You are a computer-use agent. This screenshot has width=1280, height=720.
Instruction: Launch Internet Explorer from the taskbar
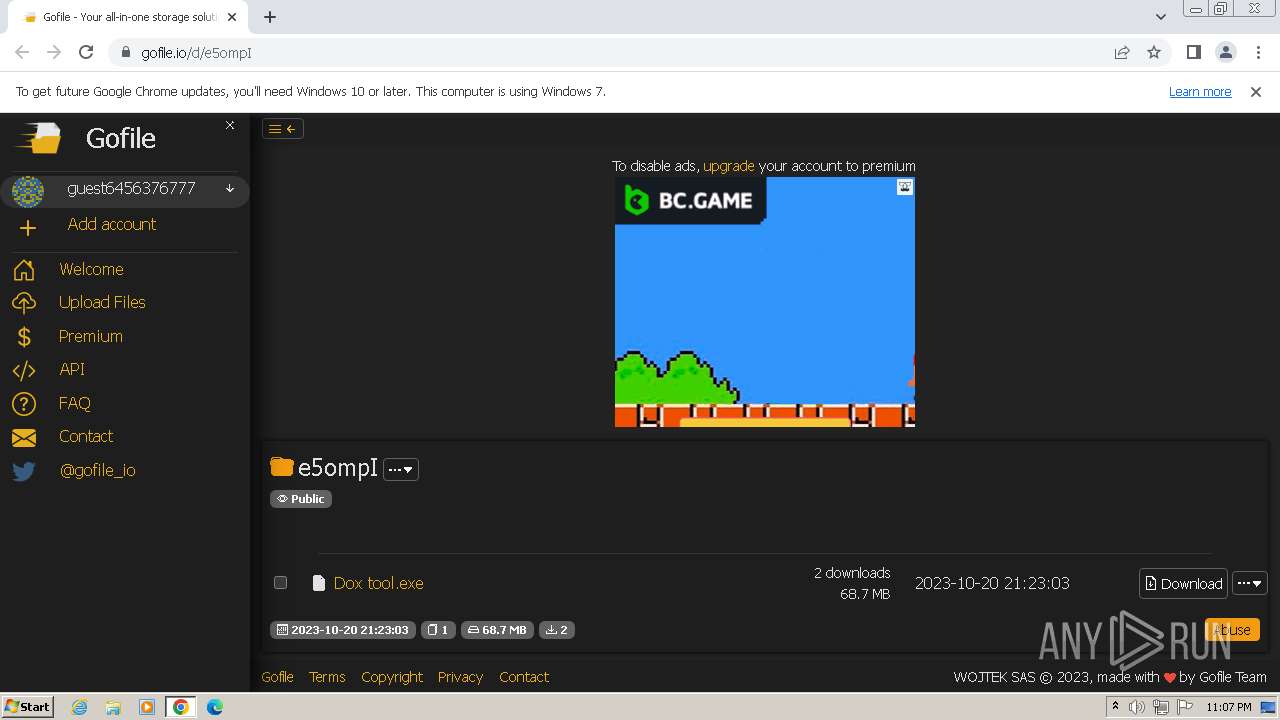coord(79,707)
